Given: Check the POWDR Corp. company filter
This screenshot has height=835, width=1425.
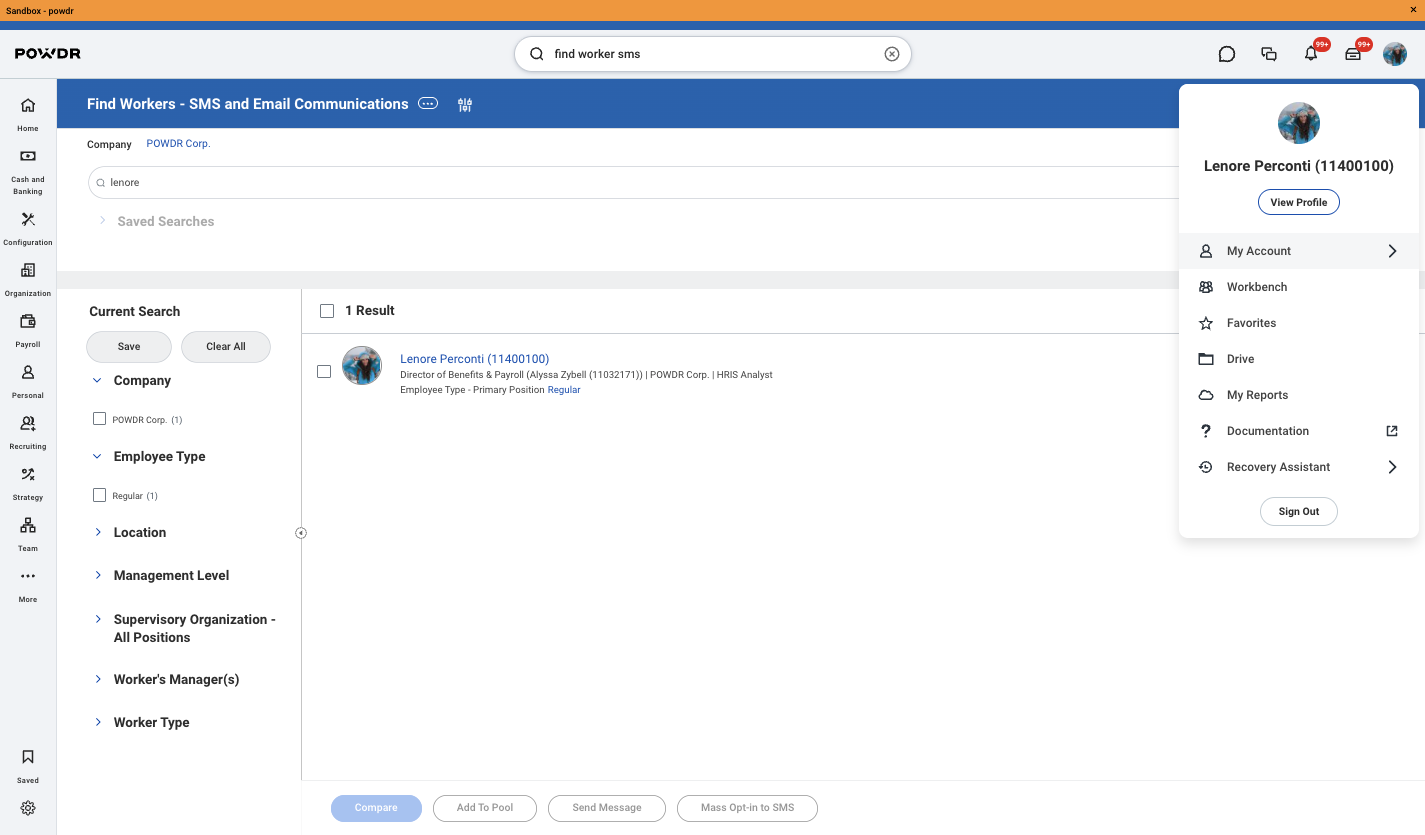Looking at the screenshot, I should (x=99, y=419).
